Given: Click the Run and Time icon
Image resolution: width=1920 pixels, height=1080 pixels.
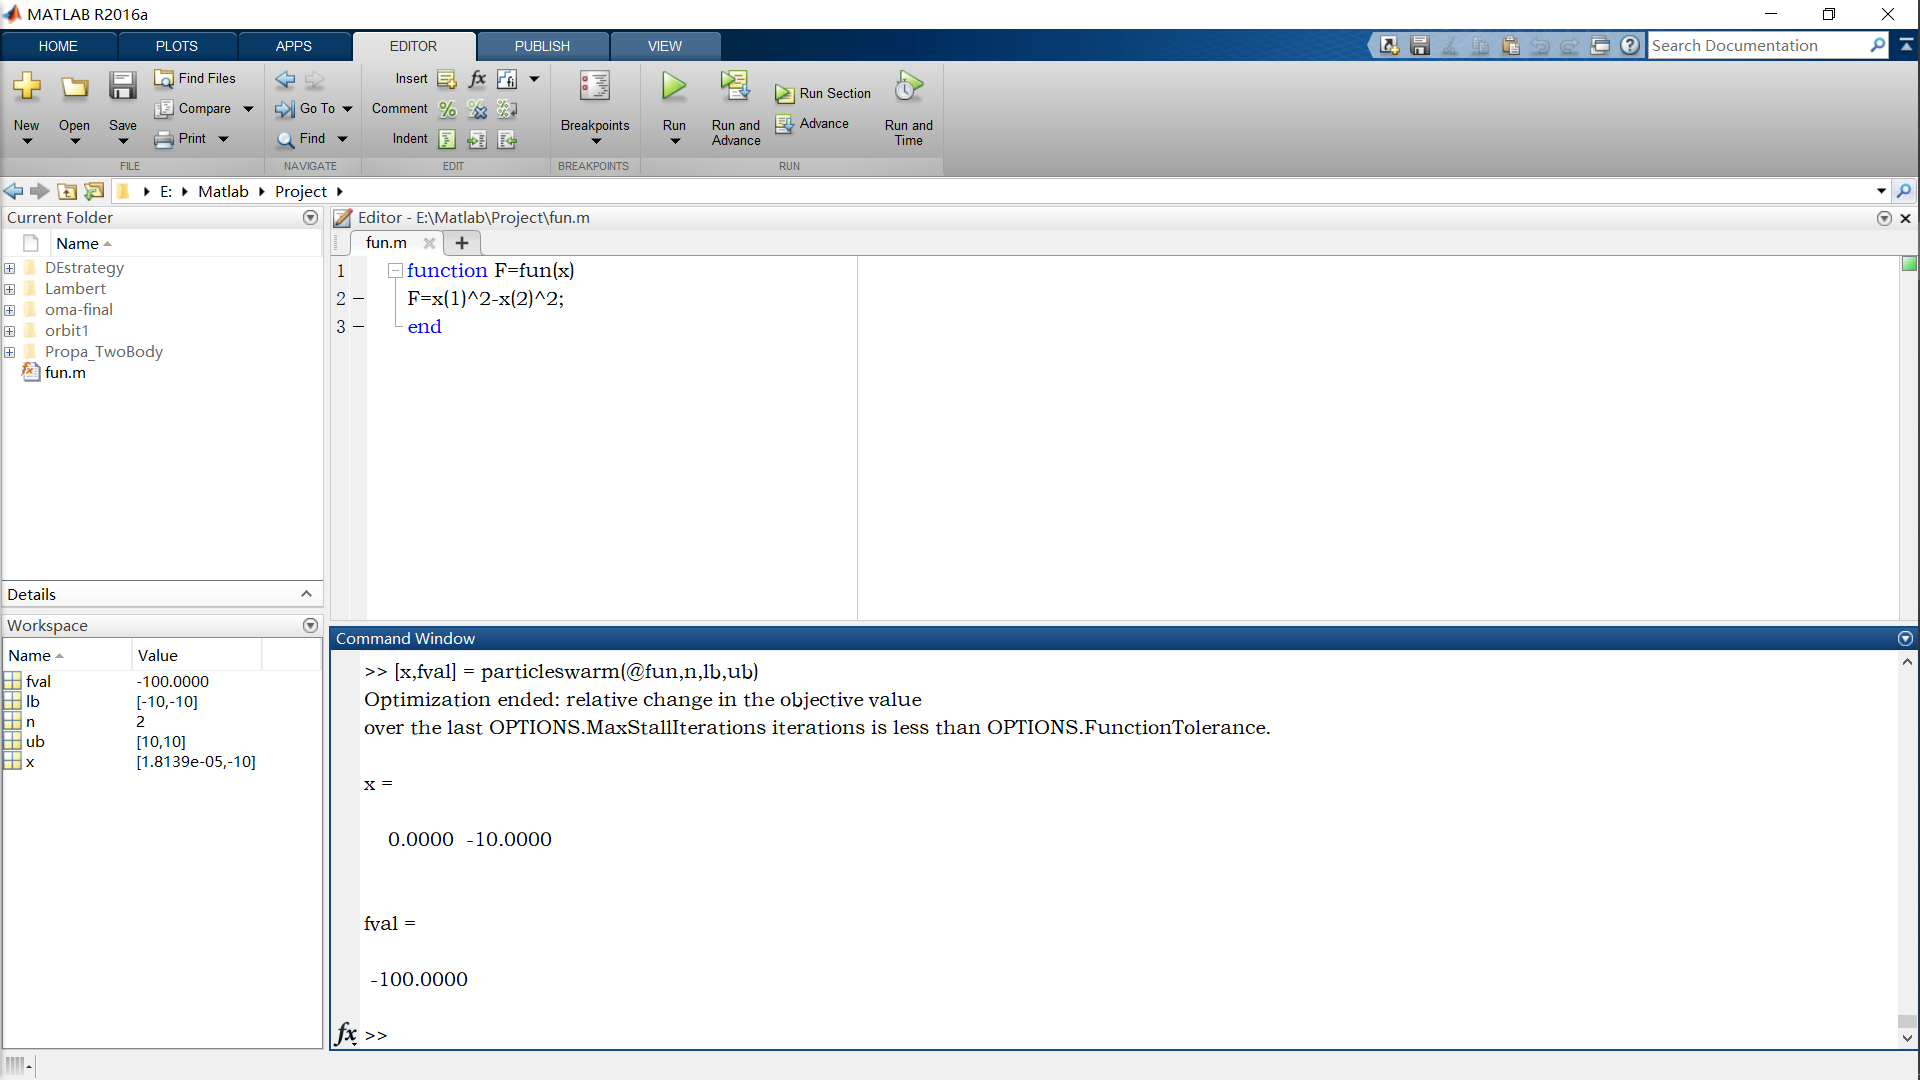Looking at the screenshot, I should pos(908,88).
